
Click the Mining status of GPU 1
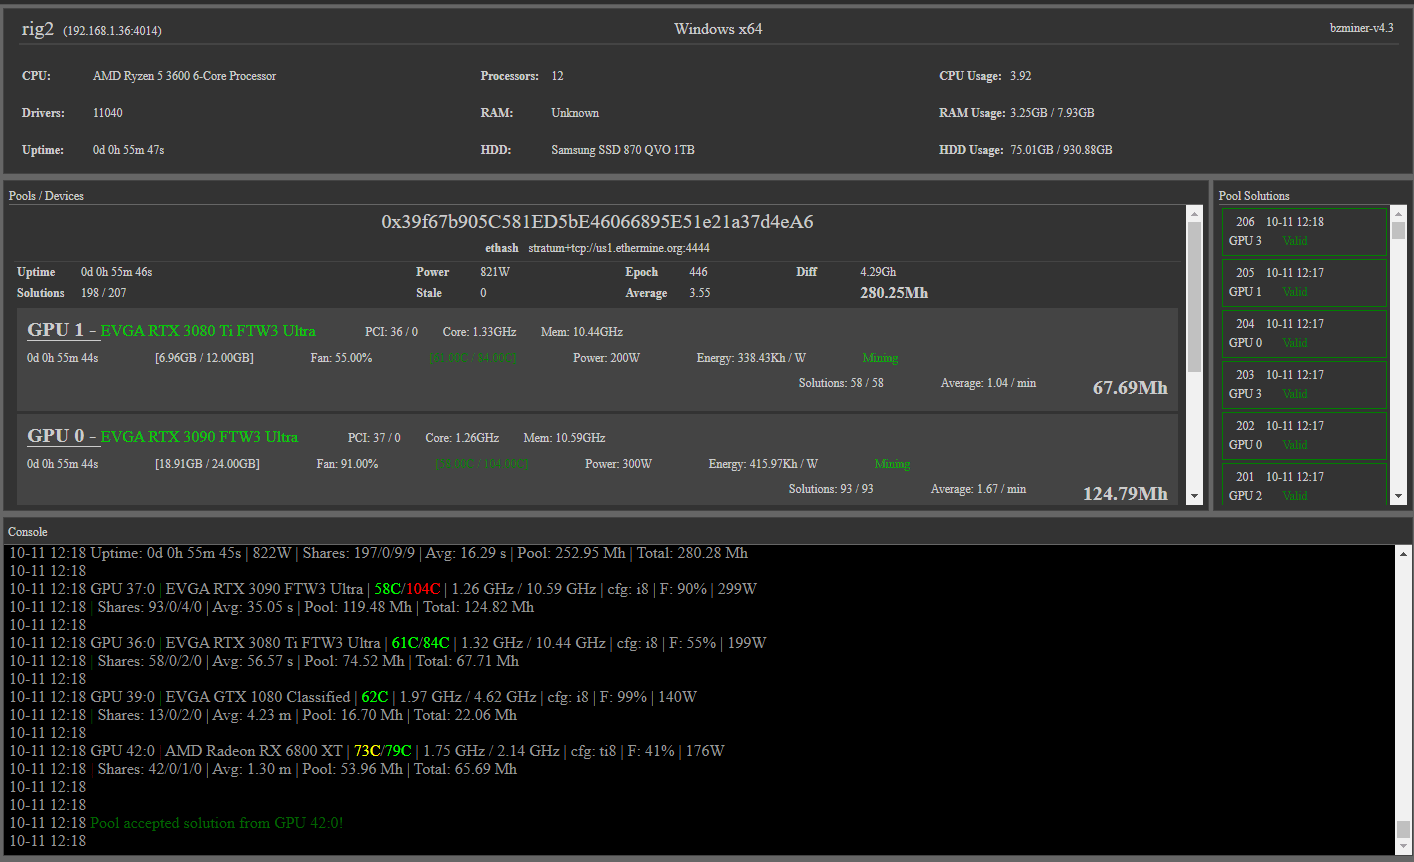pos(880,358)
